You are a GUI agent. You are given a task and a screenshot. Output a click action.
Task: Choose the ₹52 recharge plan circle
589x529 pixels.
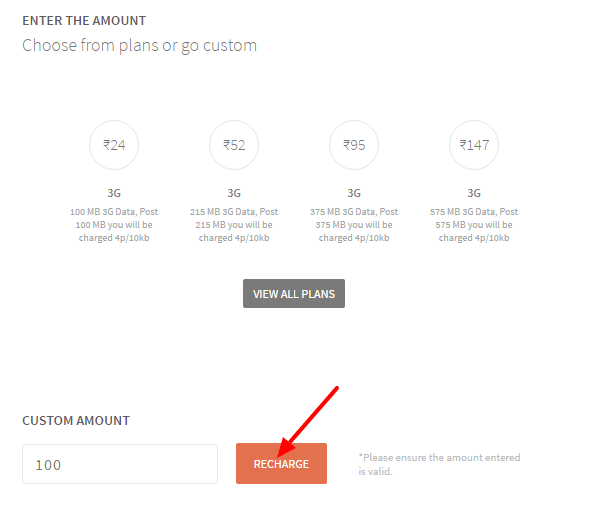[234, 145]
